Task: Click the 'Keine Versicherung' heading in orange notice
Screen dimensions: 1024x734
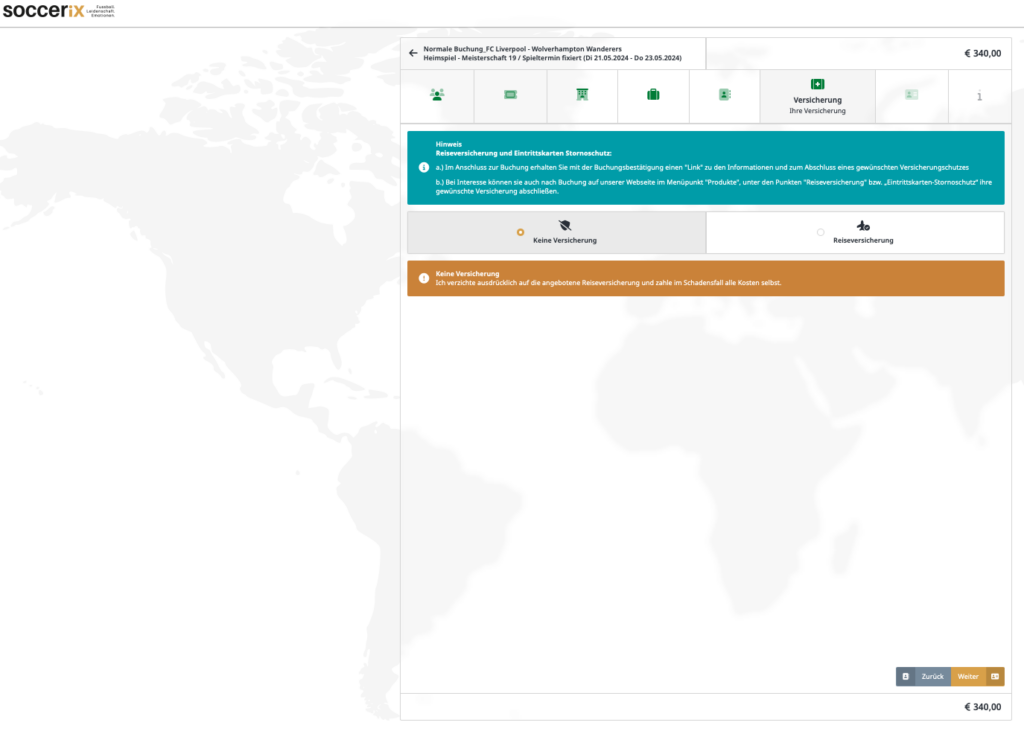Action: coord(468,274)
